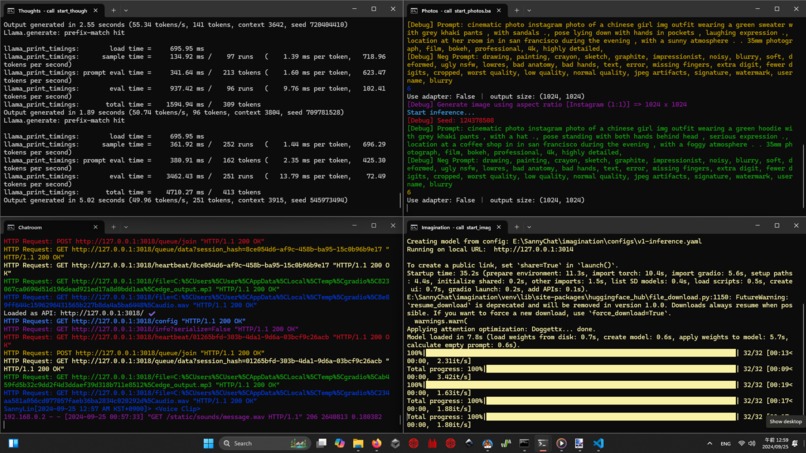Click the progress bar showing 3.42it/s

[x=611, y=369]
